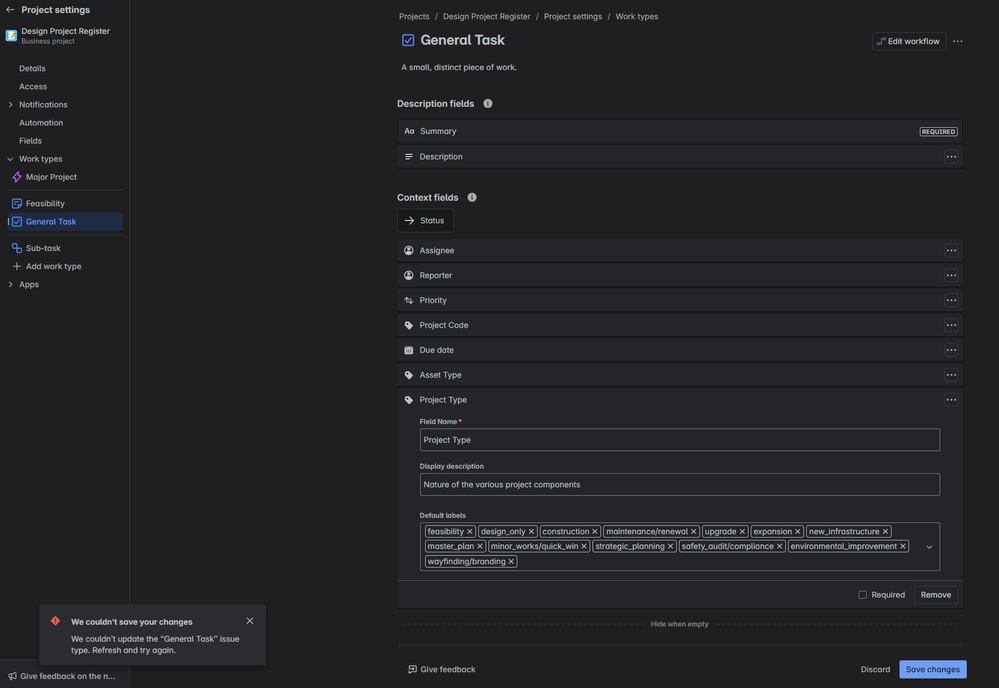The width and height of the screenshot is (999, 688).
Task: Click the Summary description field row
Action: click(x=679, y=131)
